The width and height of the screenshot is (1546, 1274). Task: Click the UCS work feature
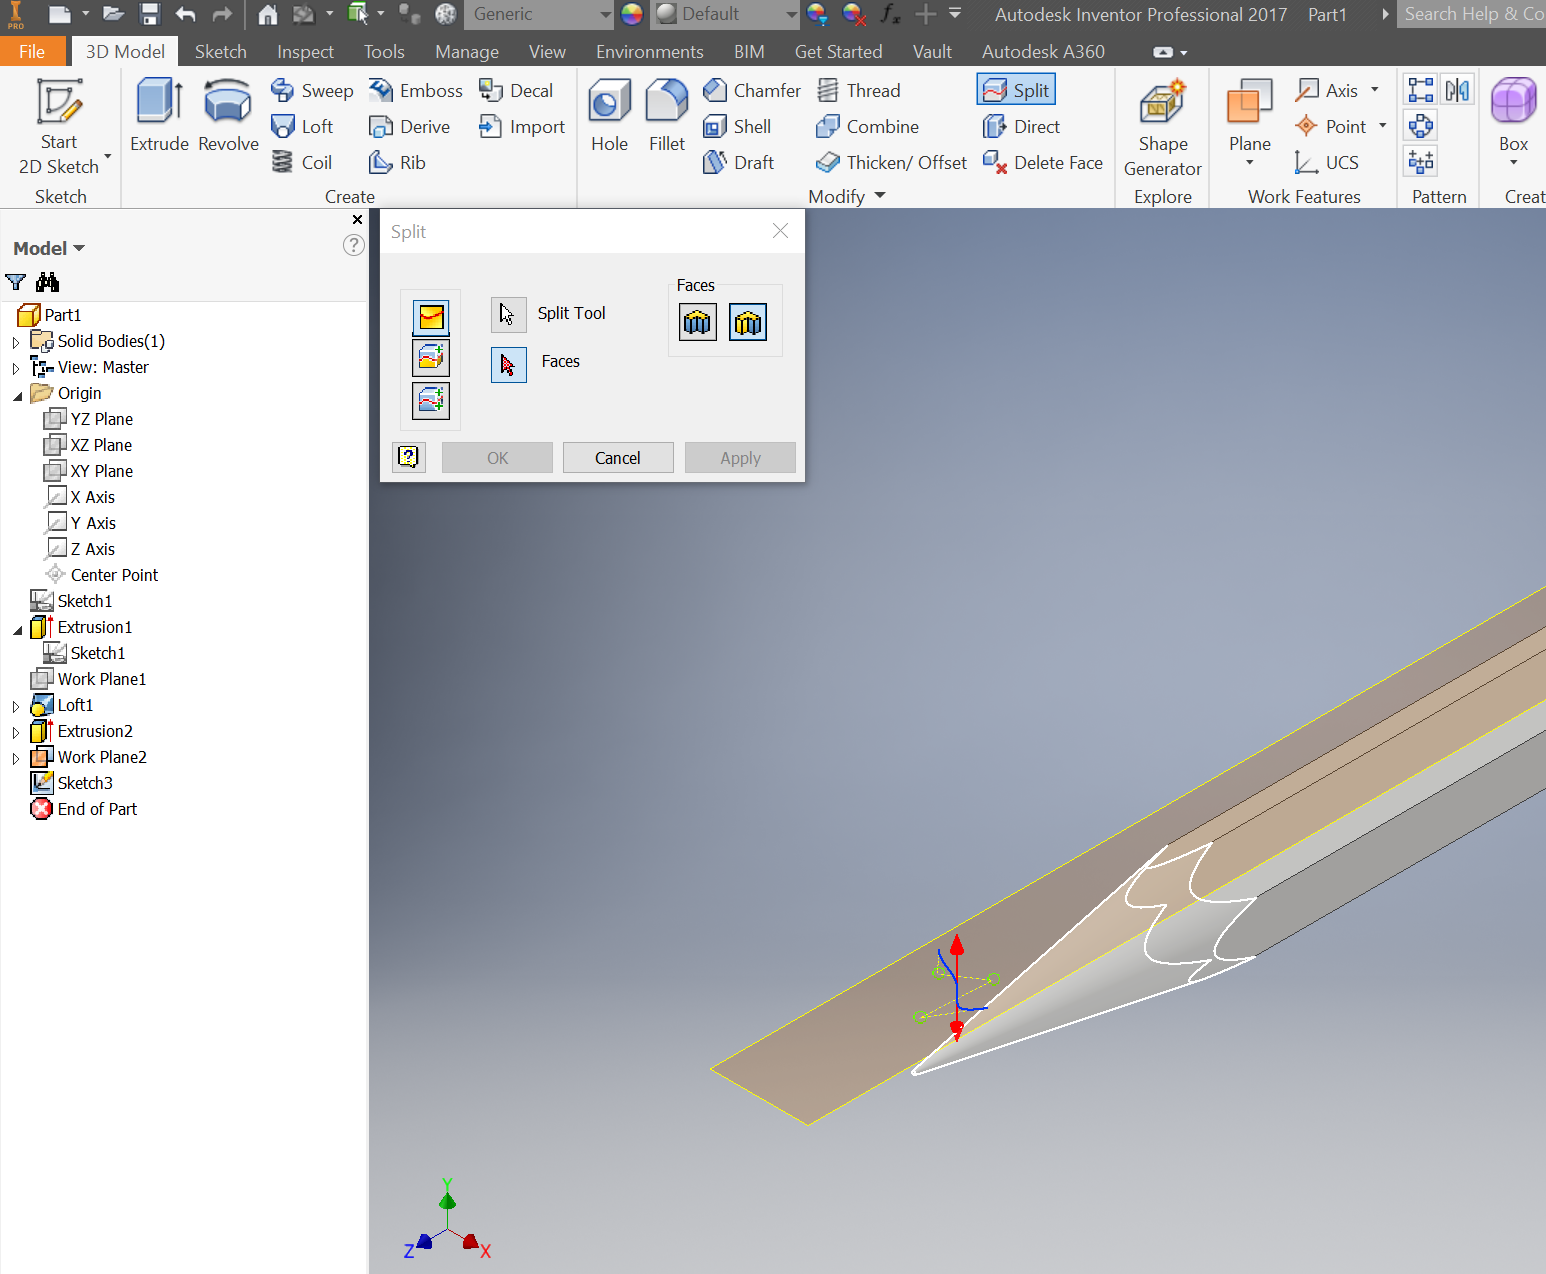[x=1327, y=163]
